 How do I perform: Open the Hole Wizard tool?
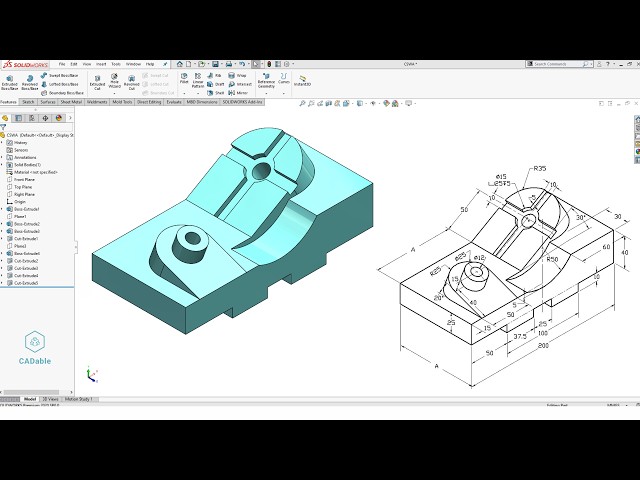(114, 81)
